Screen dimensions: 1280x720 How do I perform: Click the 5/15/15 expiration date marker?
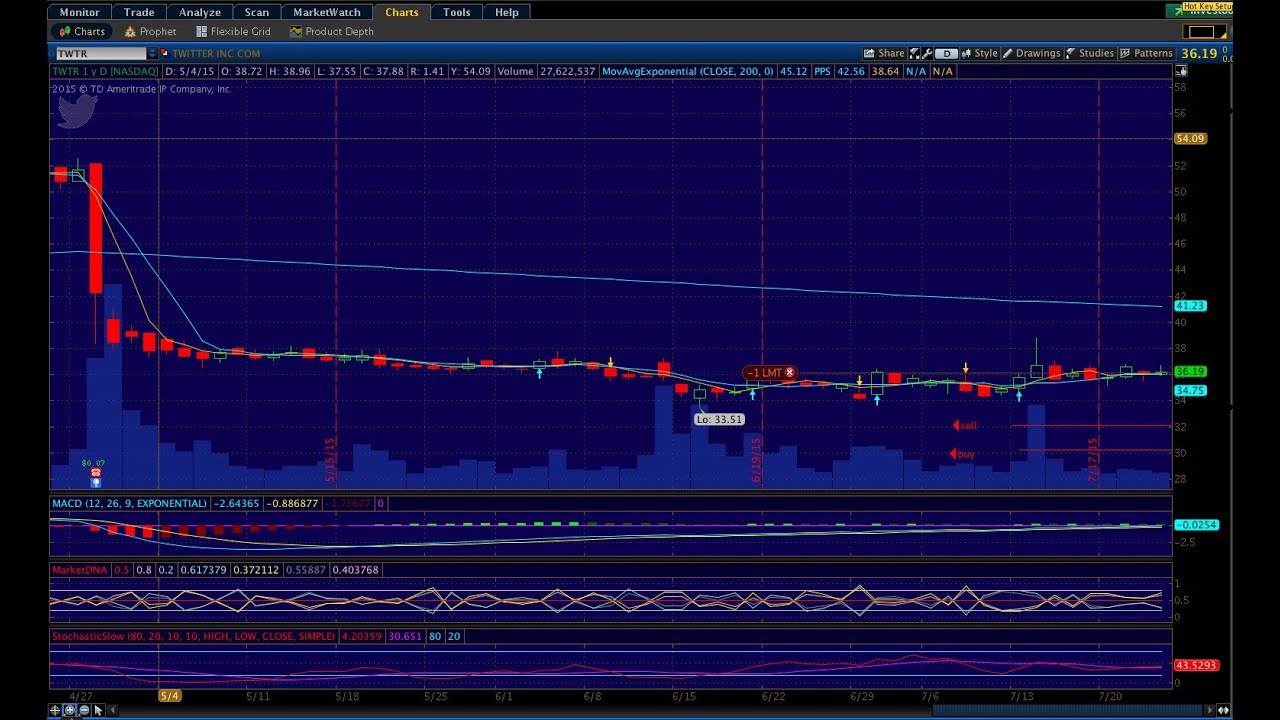pyautogui.click(x=330, y=460)
